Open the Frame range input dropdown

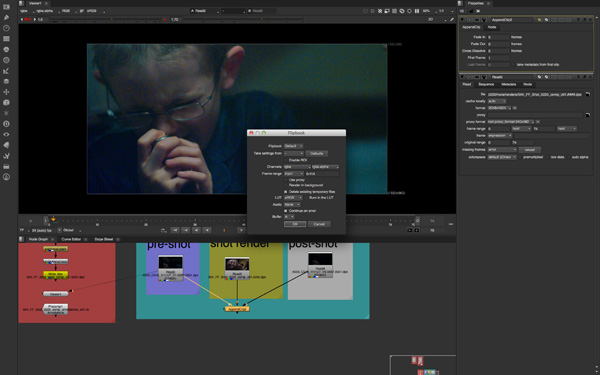[293, 174]
